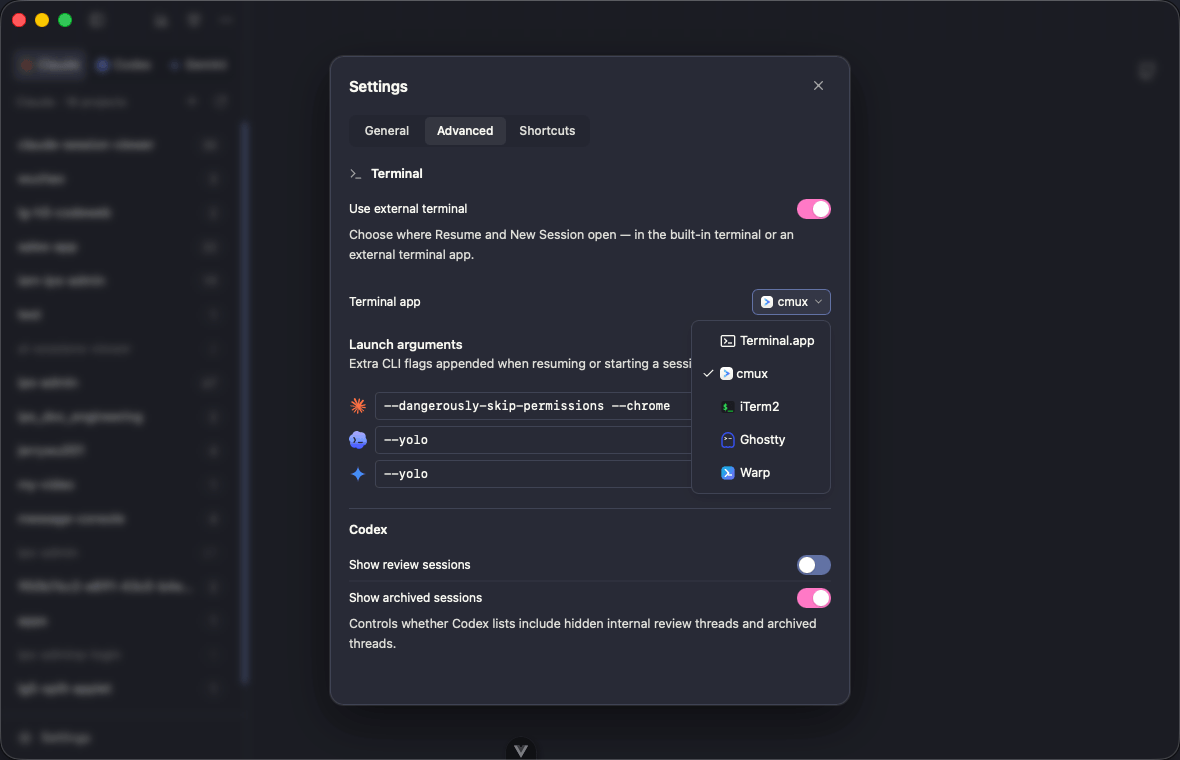The height and width of the screenshot is (760, 1180).
Task: Choose Ghostty terminal option
Action: click(761, 440)
